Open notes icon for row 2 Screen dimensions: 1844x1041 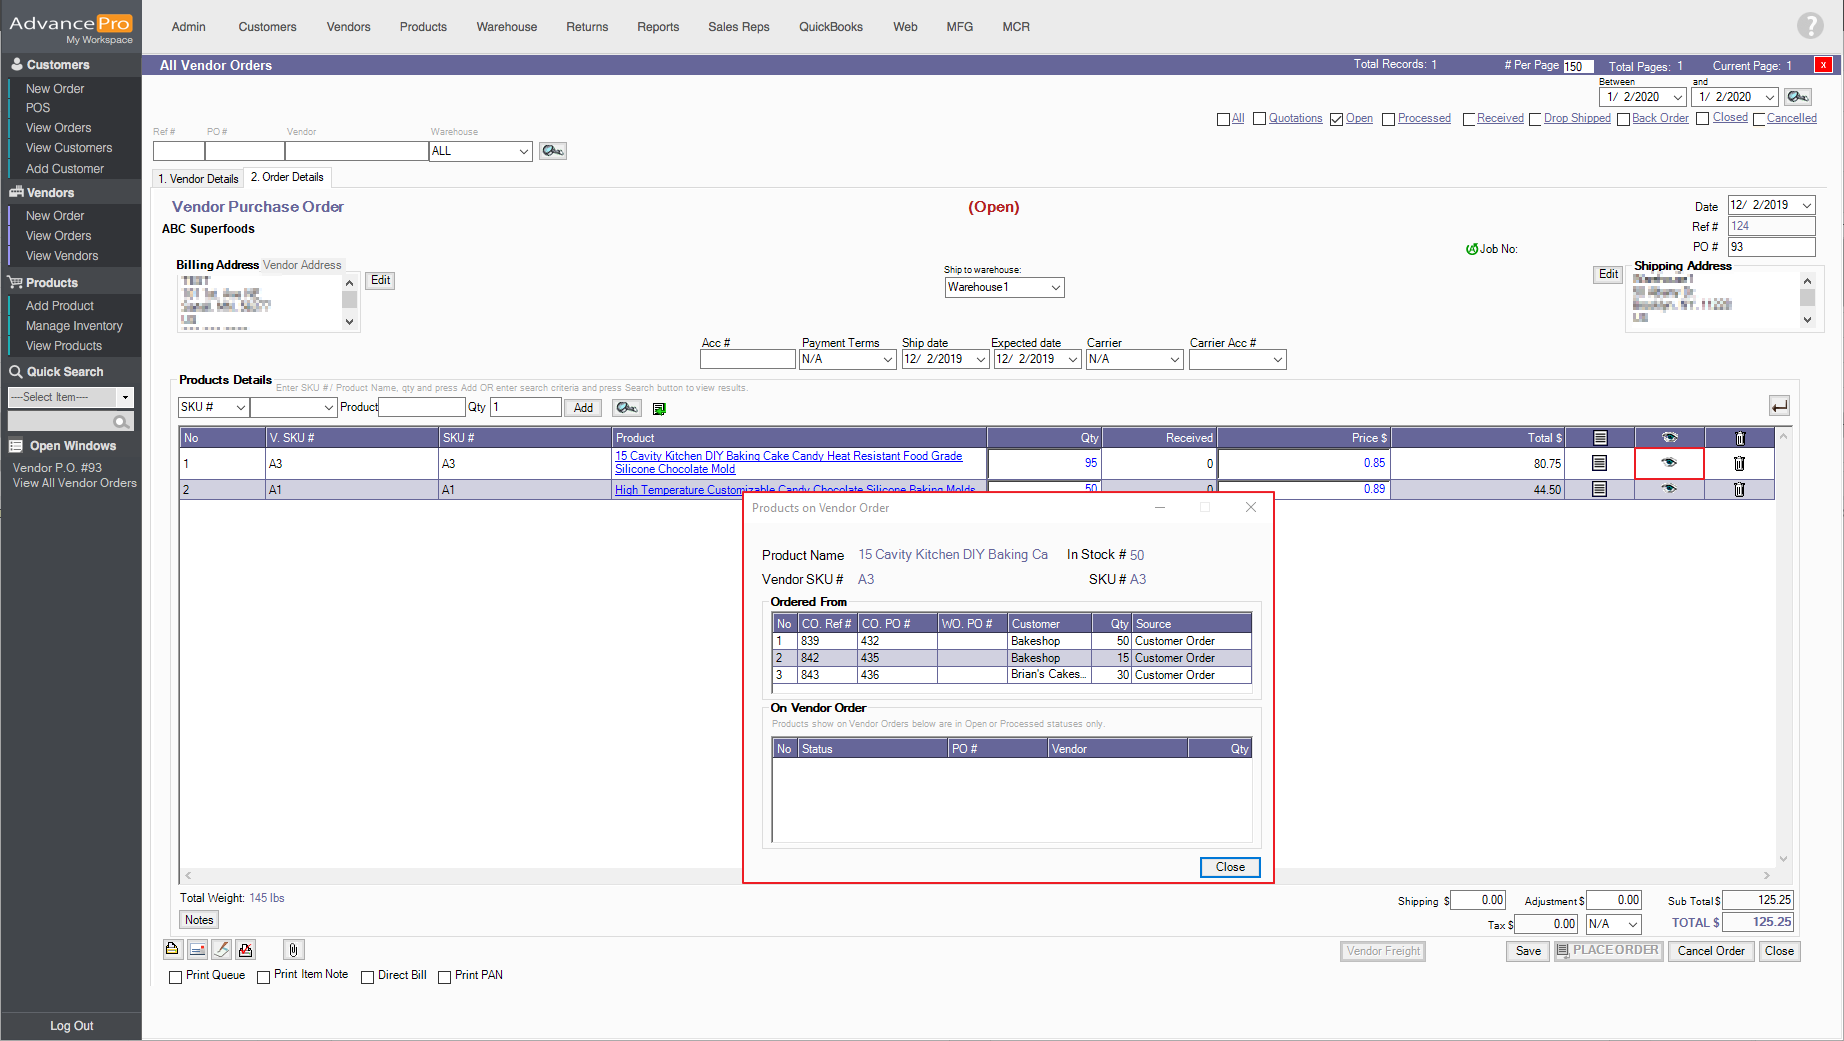click(1599, 489)
